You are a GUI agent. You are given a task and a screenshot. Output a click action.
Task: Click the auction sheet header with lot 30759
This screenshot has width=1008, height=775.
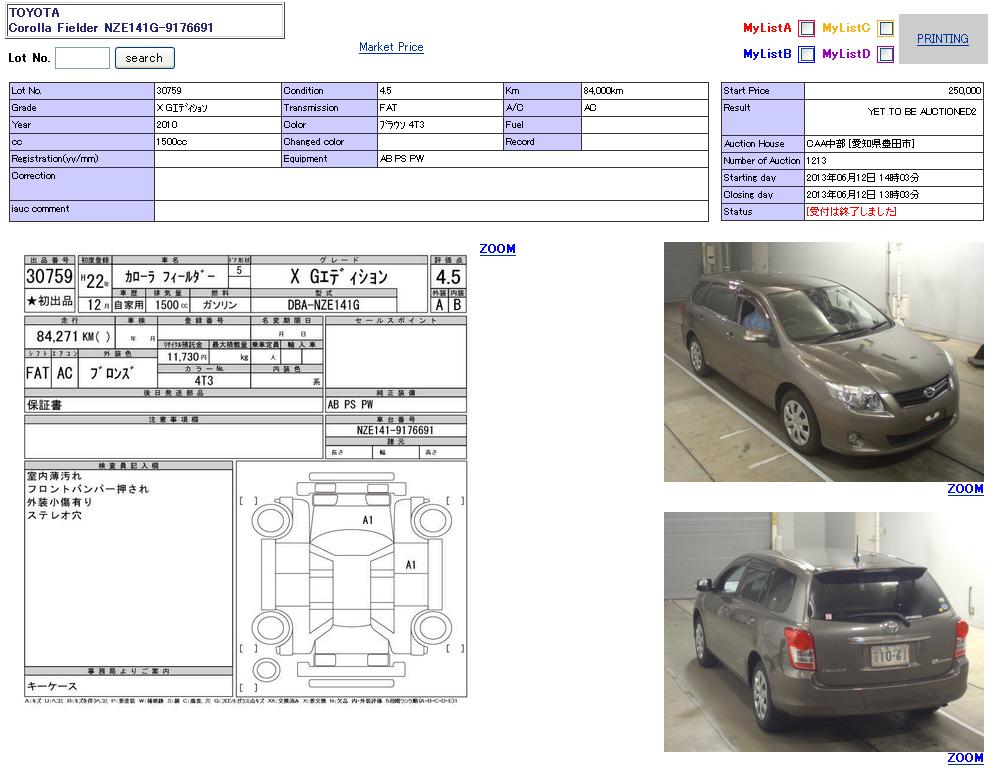(x=245, y=284)
